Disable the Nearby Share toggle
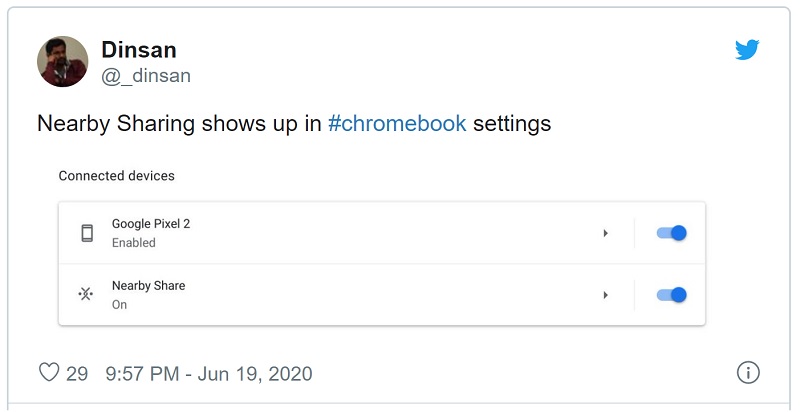The height and width of the screenshot is (412, 800). tap(672, 295)
